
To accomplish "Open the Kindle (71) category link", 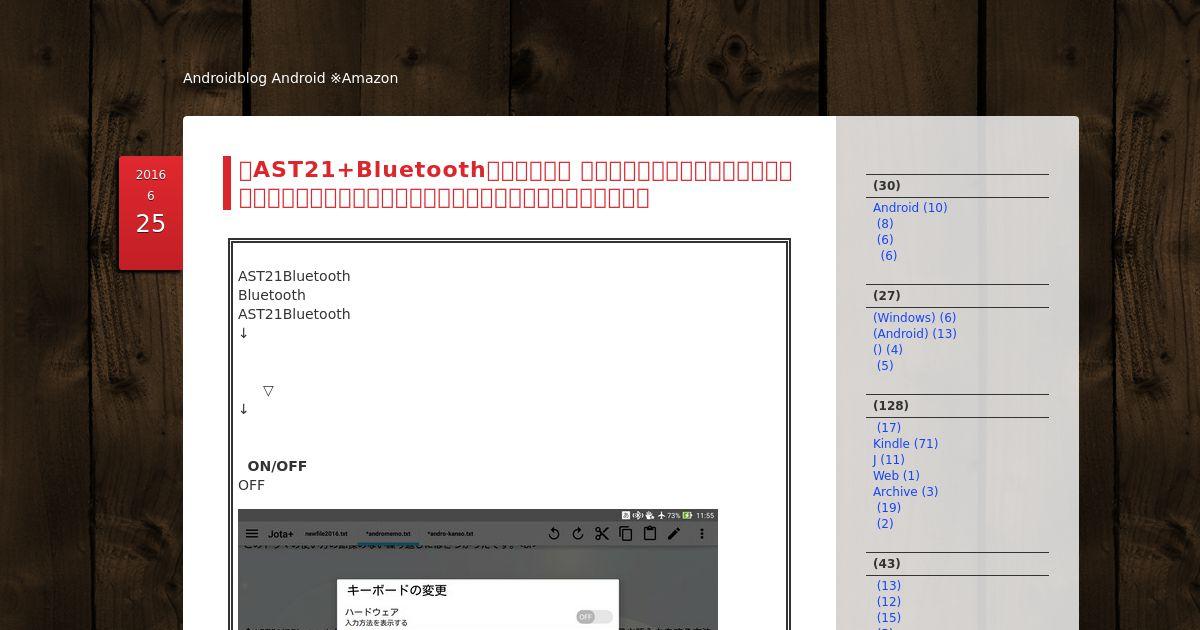I will [905, 444].
